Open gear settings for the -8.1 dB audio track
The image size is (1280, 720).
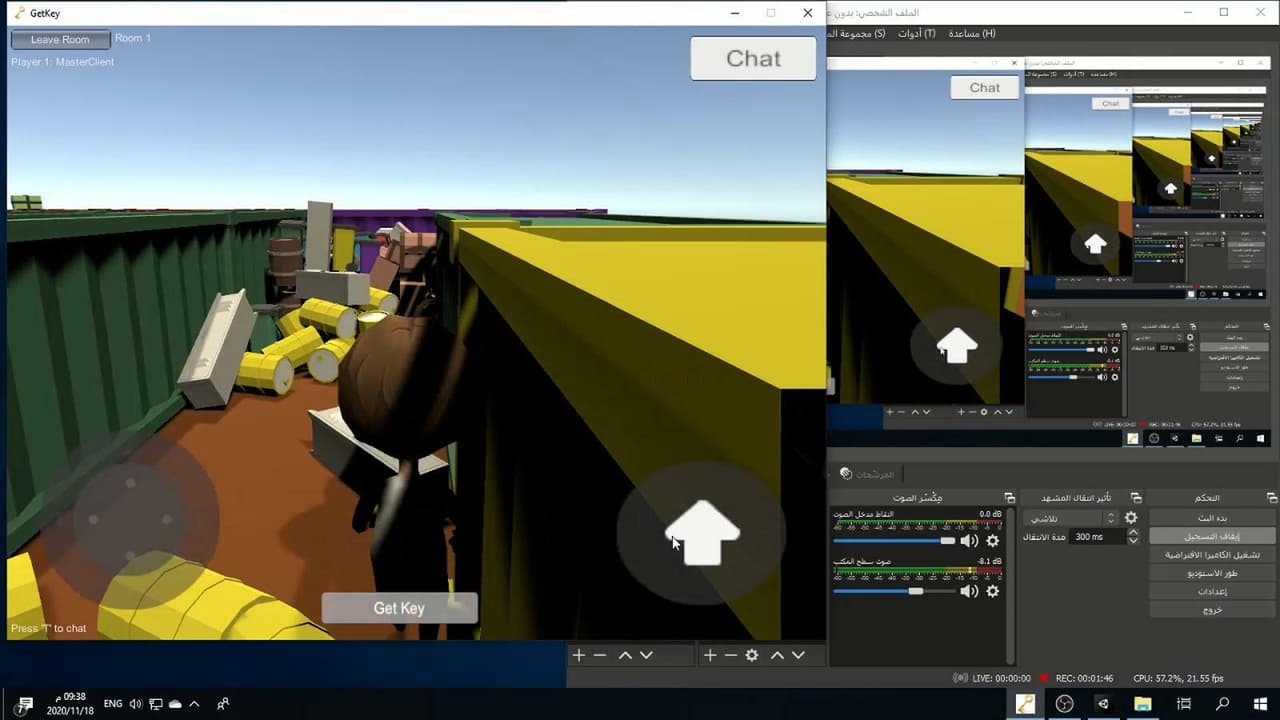point(993,591)
